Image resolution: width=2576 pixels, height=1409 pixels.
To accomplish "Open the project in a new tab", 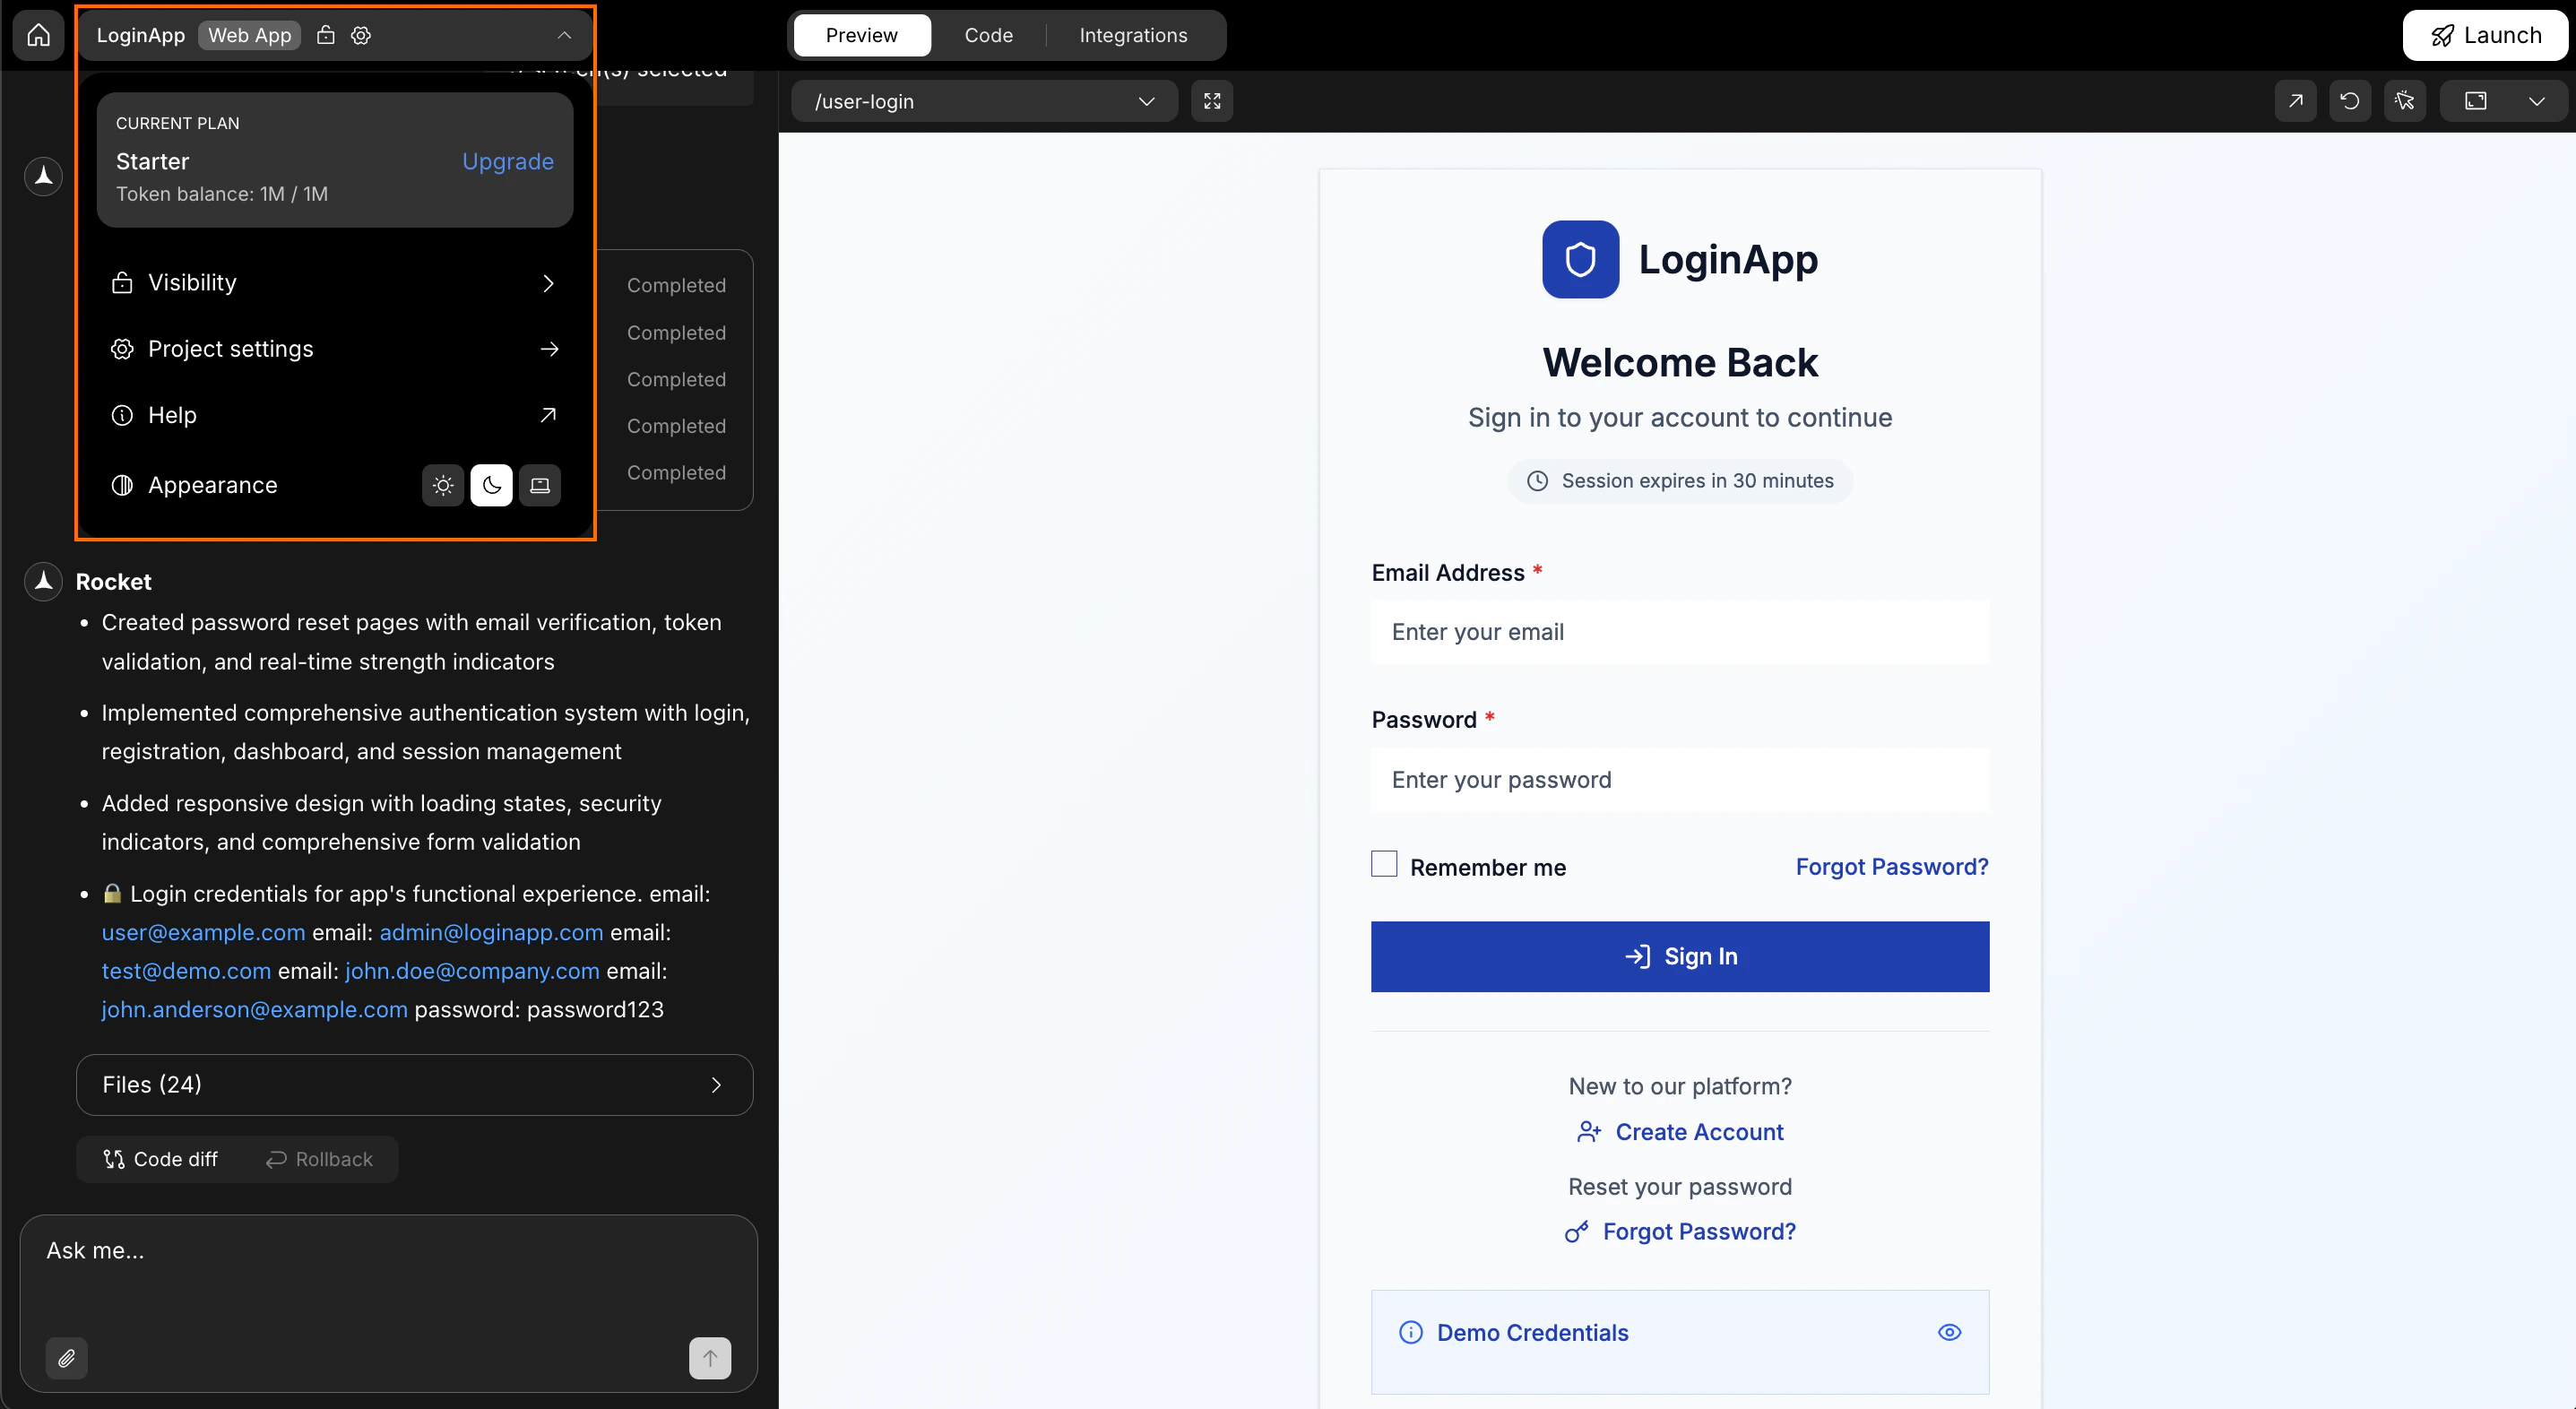I will tap(2296, 100).
